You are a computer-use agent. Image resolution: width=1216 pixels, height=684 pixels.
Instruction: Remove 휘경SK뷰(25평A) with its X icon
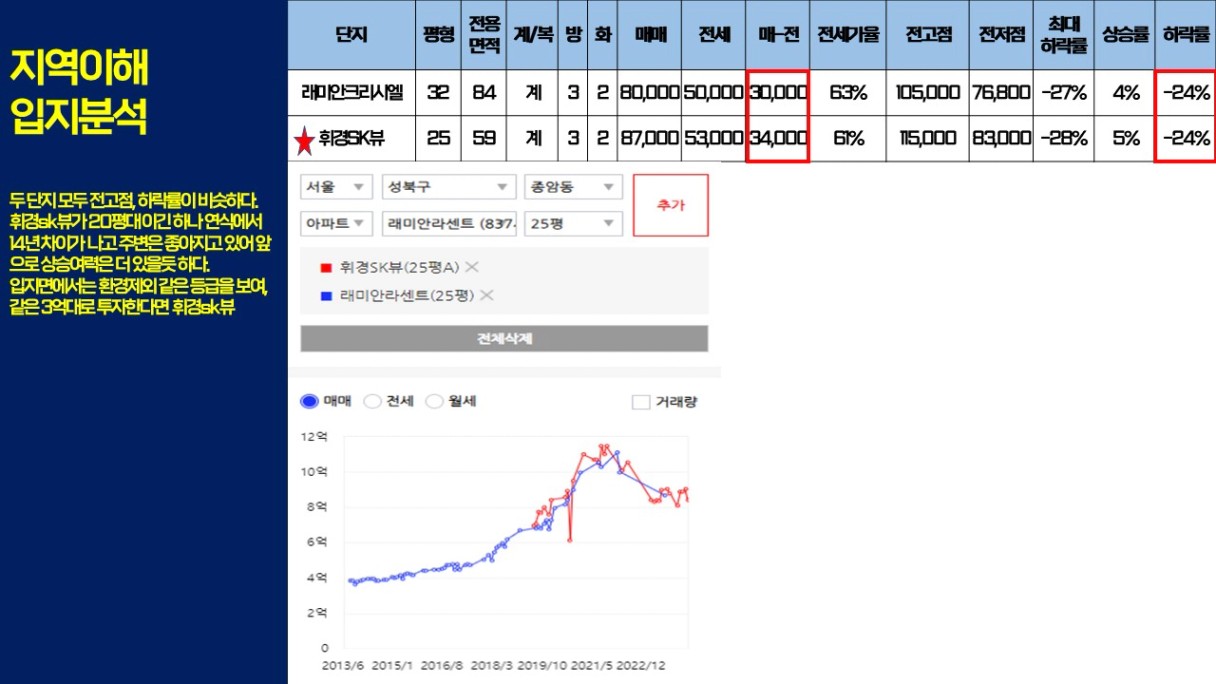click(x=473, y=267)
